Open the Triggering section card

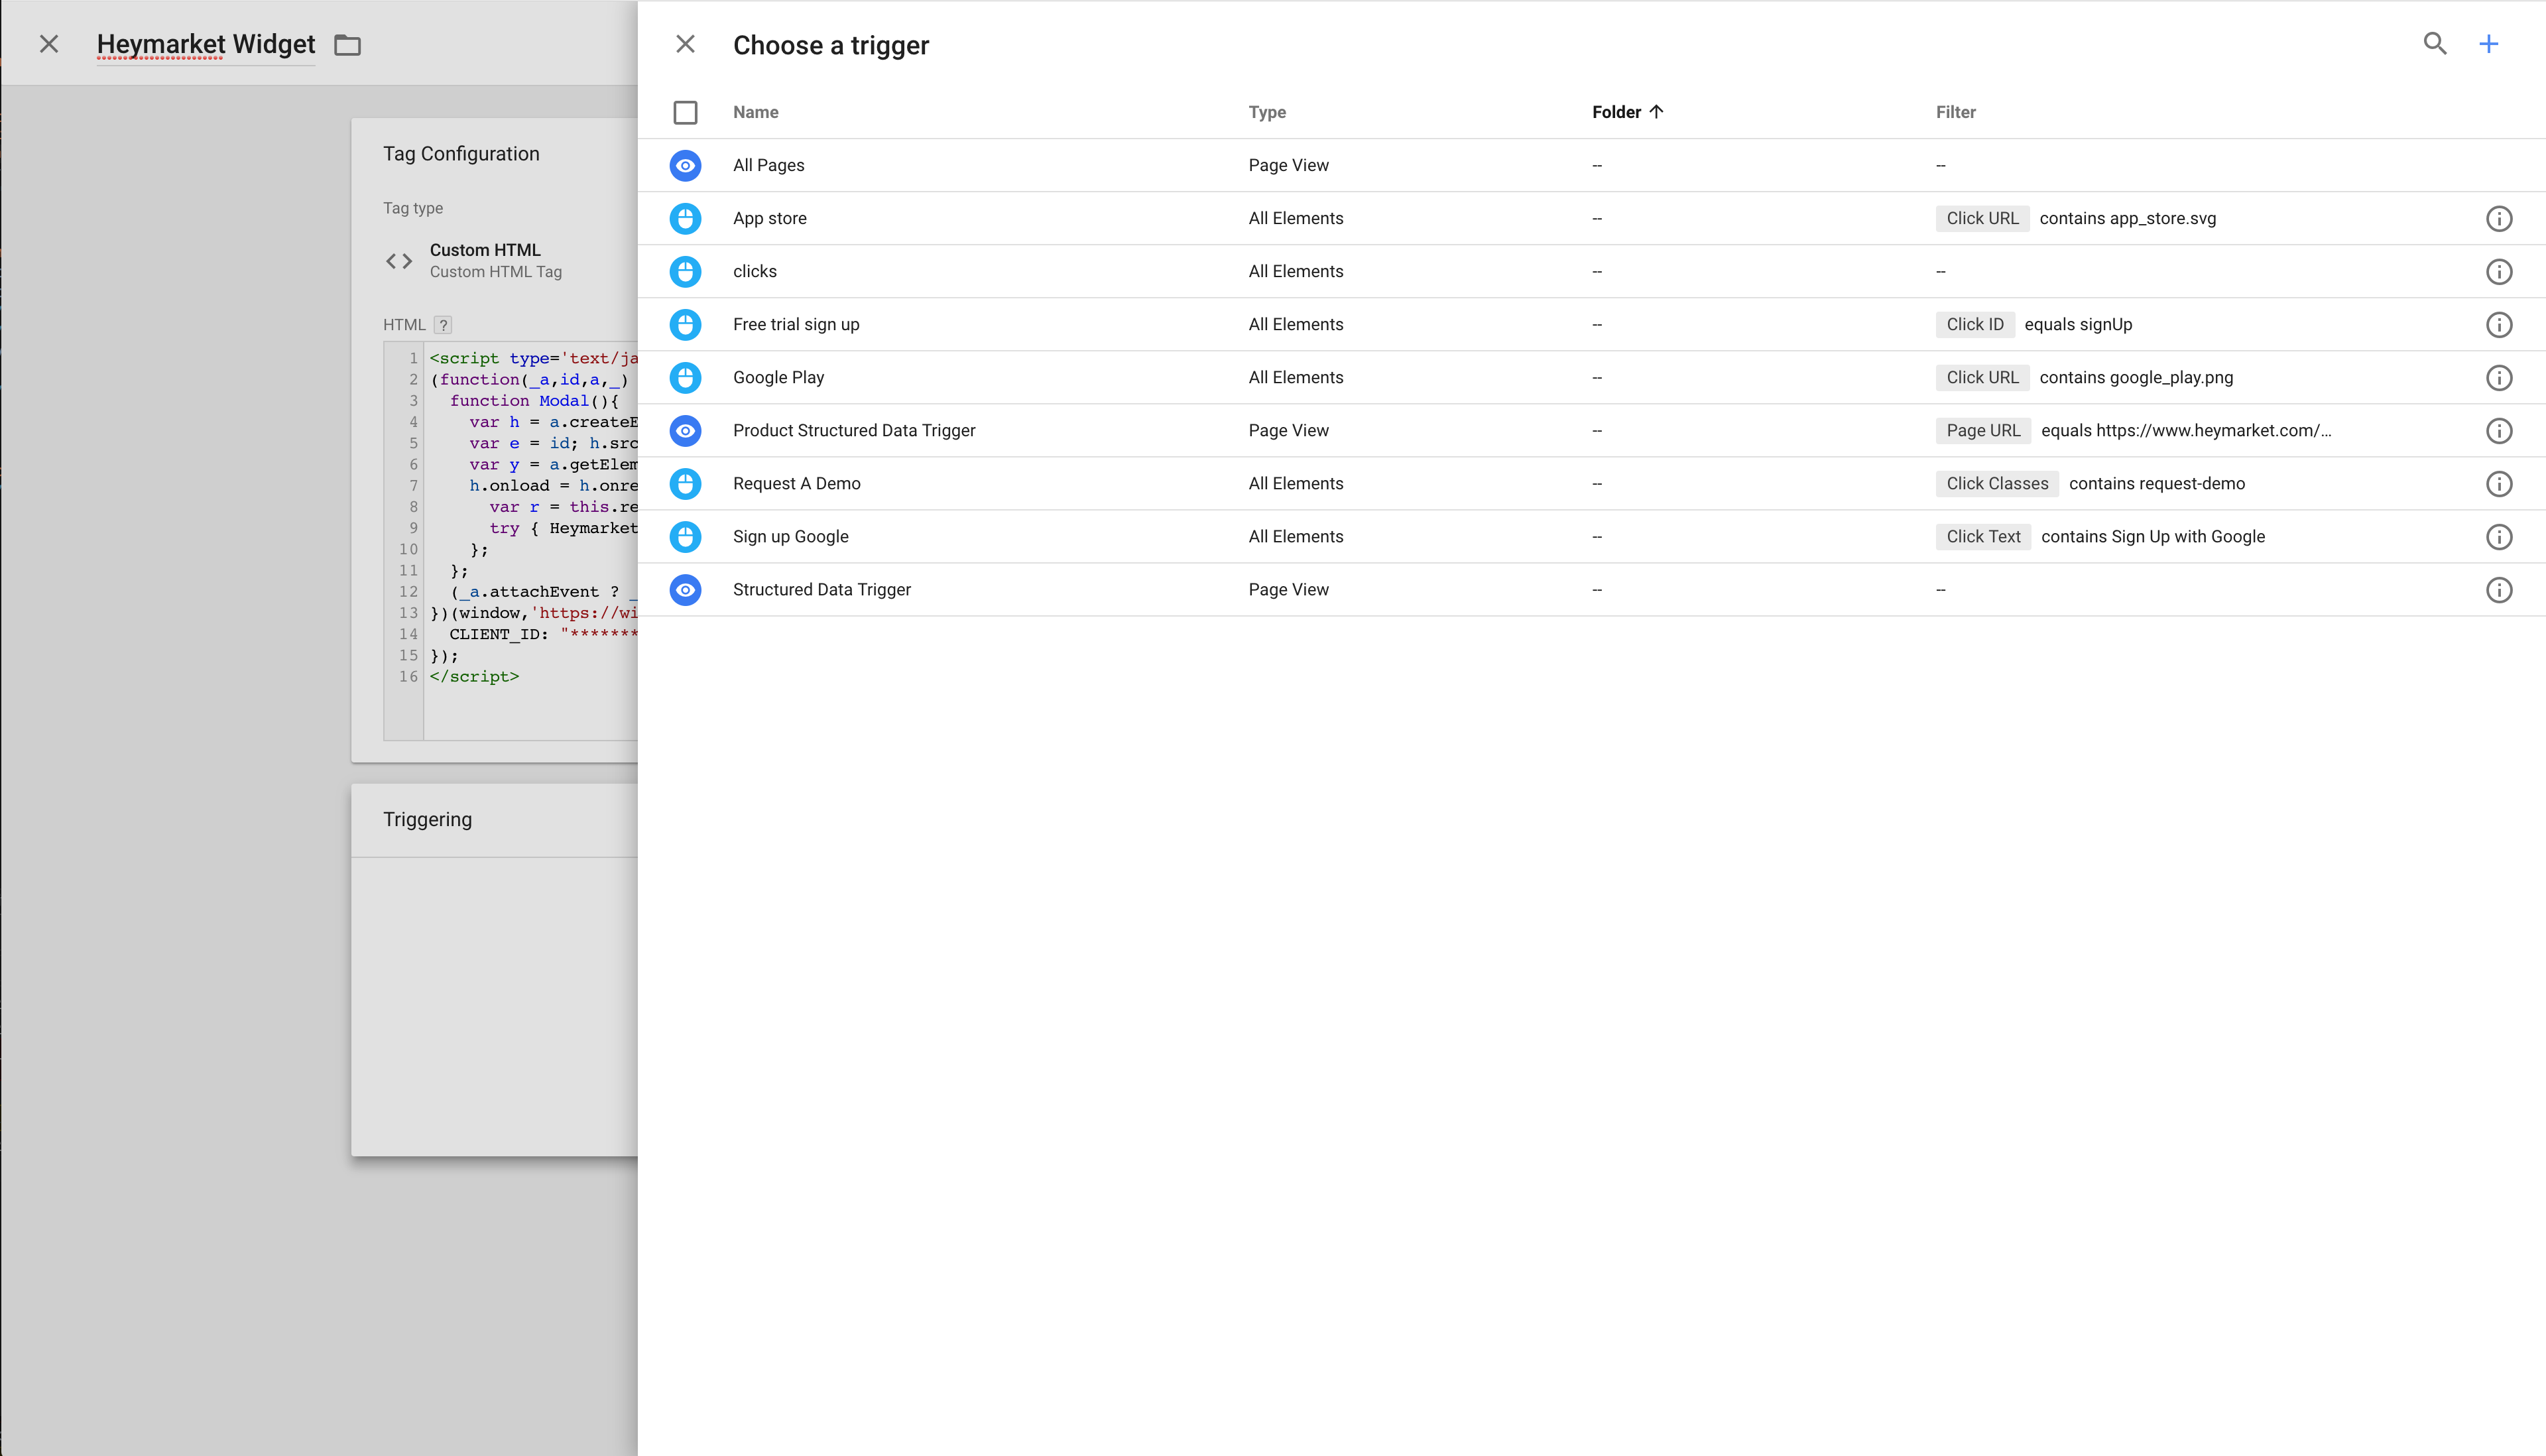(x=494, y=969)
